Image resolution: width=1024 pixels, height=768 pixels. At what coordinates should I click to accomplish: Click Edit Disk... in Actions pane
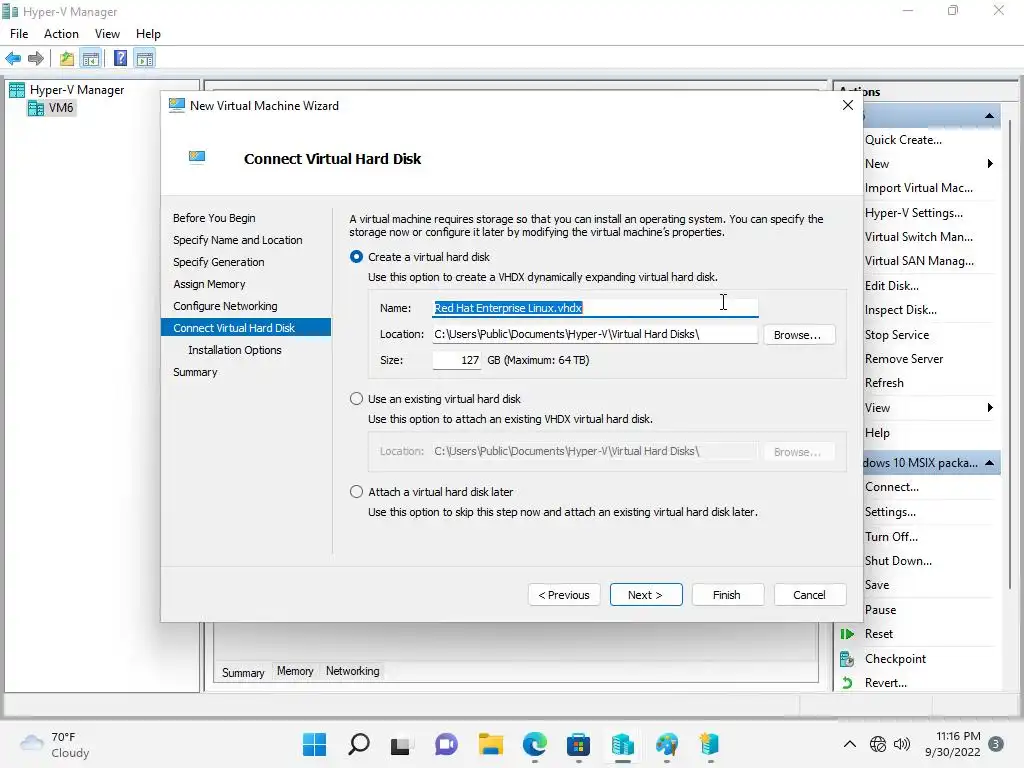point(892,286)
